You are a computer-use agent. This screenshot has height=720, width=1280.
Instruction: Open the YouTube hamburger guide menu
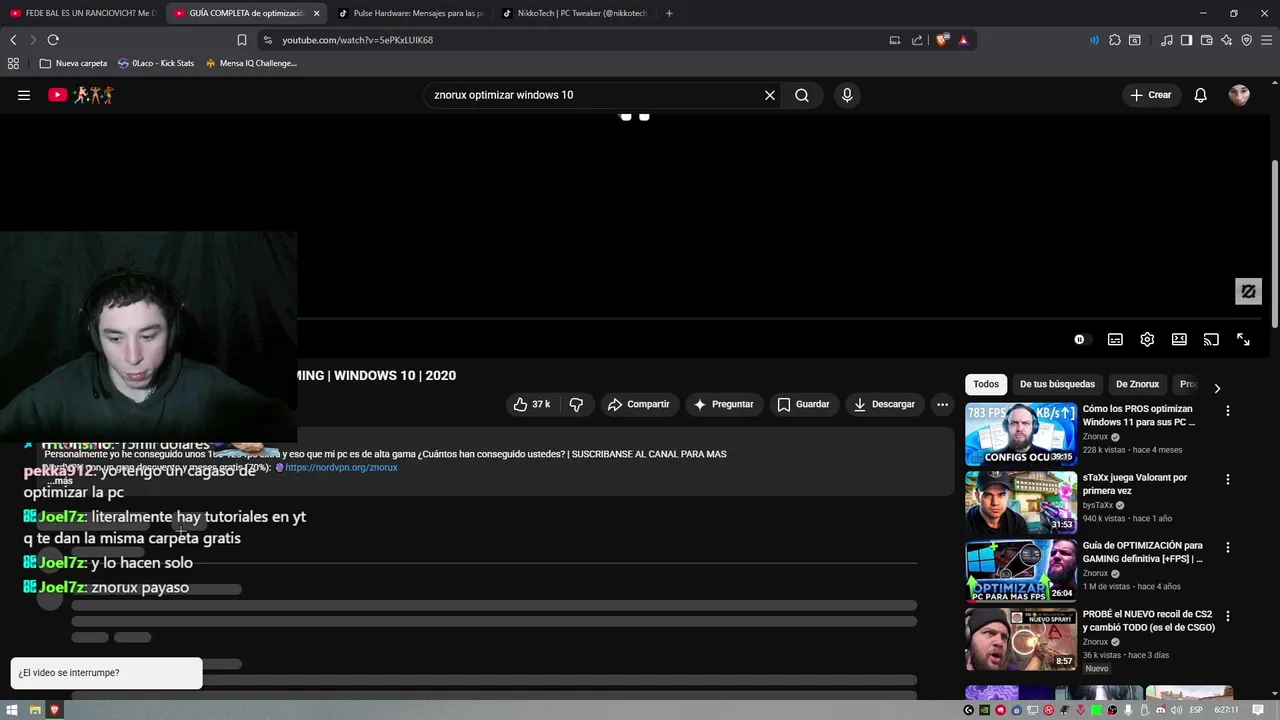coord(24,95)
